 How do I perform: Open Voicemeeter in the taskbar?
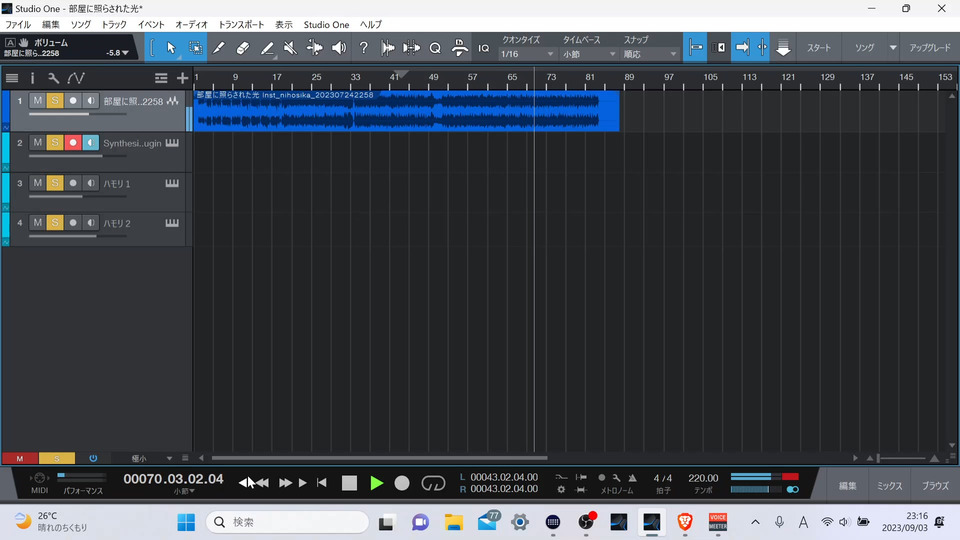point(718,522)
